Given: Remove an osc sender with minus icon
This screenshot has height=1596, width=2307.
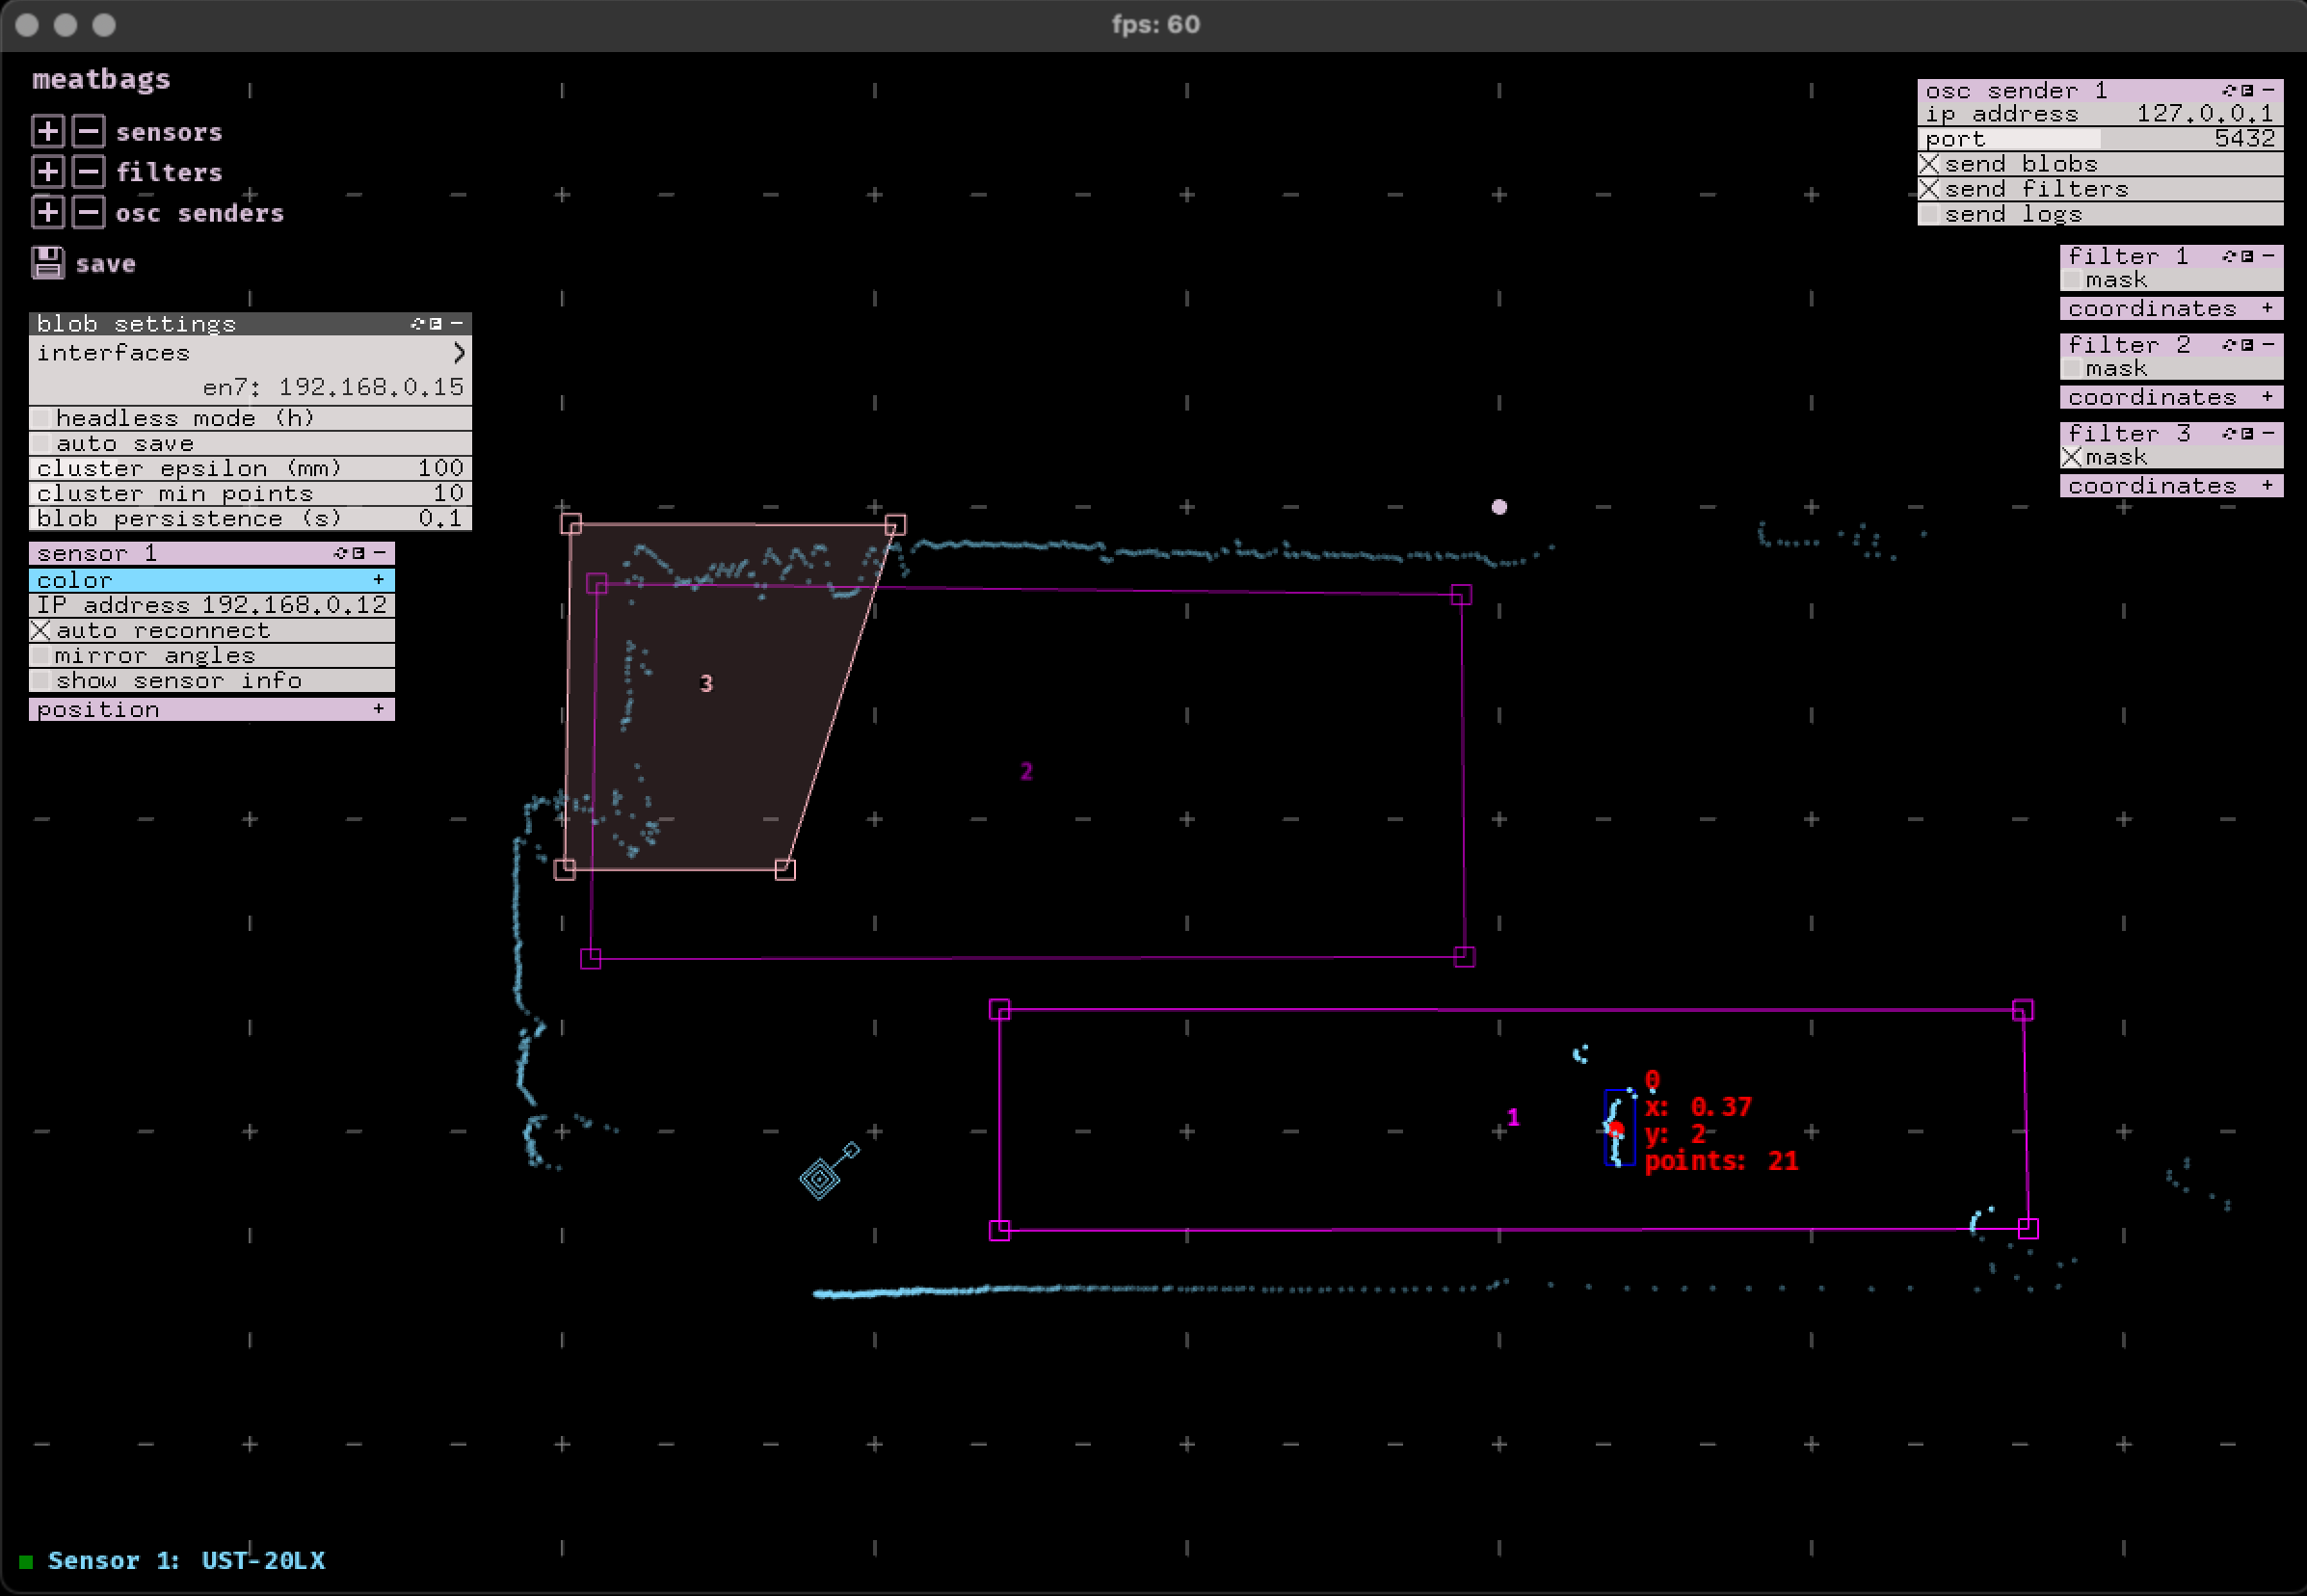Looking at the screenshot, I should [x=88, y=213].
